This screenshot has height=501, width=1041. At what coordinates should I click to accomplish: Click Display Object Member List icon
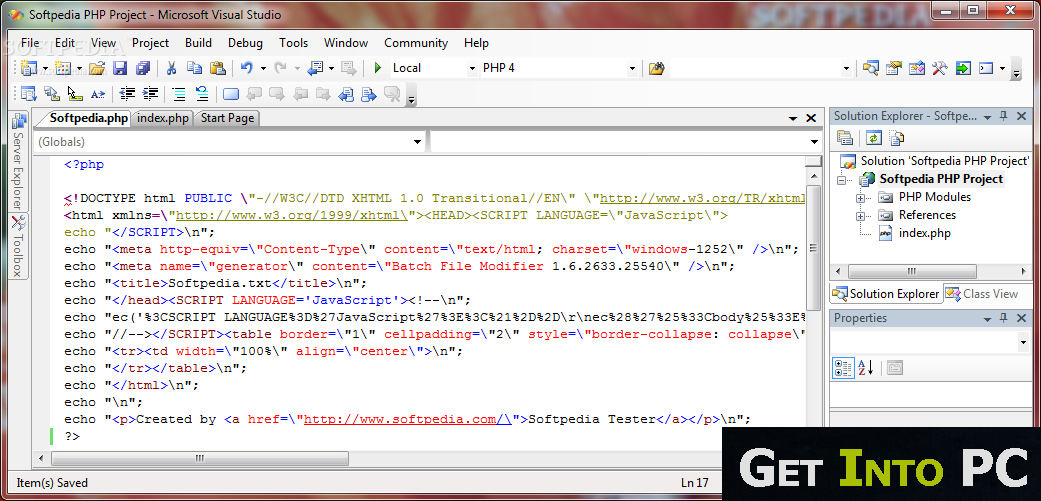[x=29, y=94]
